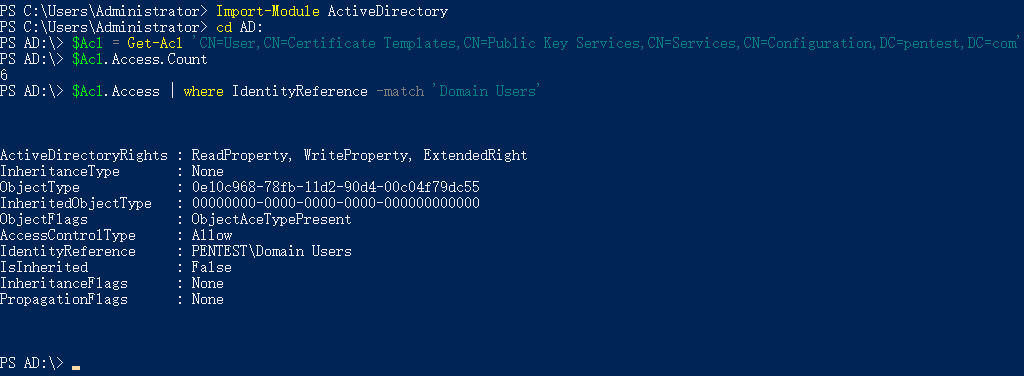Click the Import-Module command text
This screenshot has height=376, width=1024.
pyautogui.click(x=267, y=11)
